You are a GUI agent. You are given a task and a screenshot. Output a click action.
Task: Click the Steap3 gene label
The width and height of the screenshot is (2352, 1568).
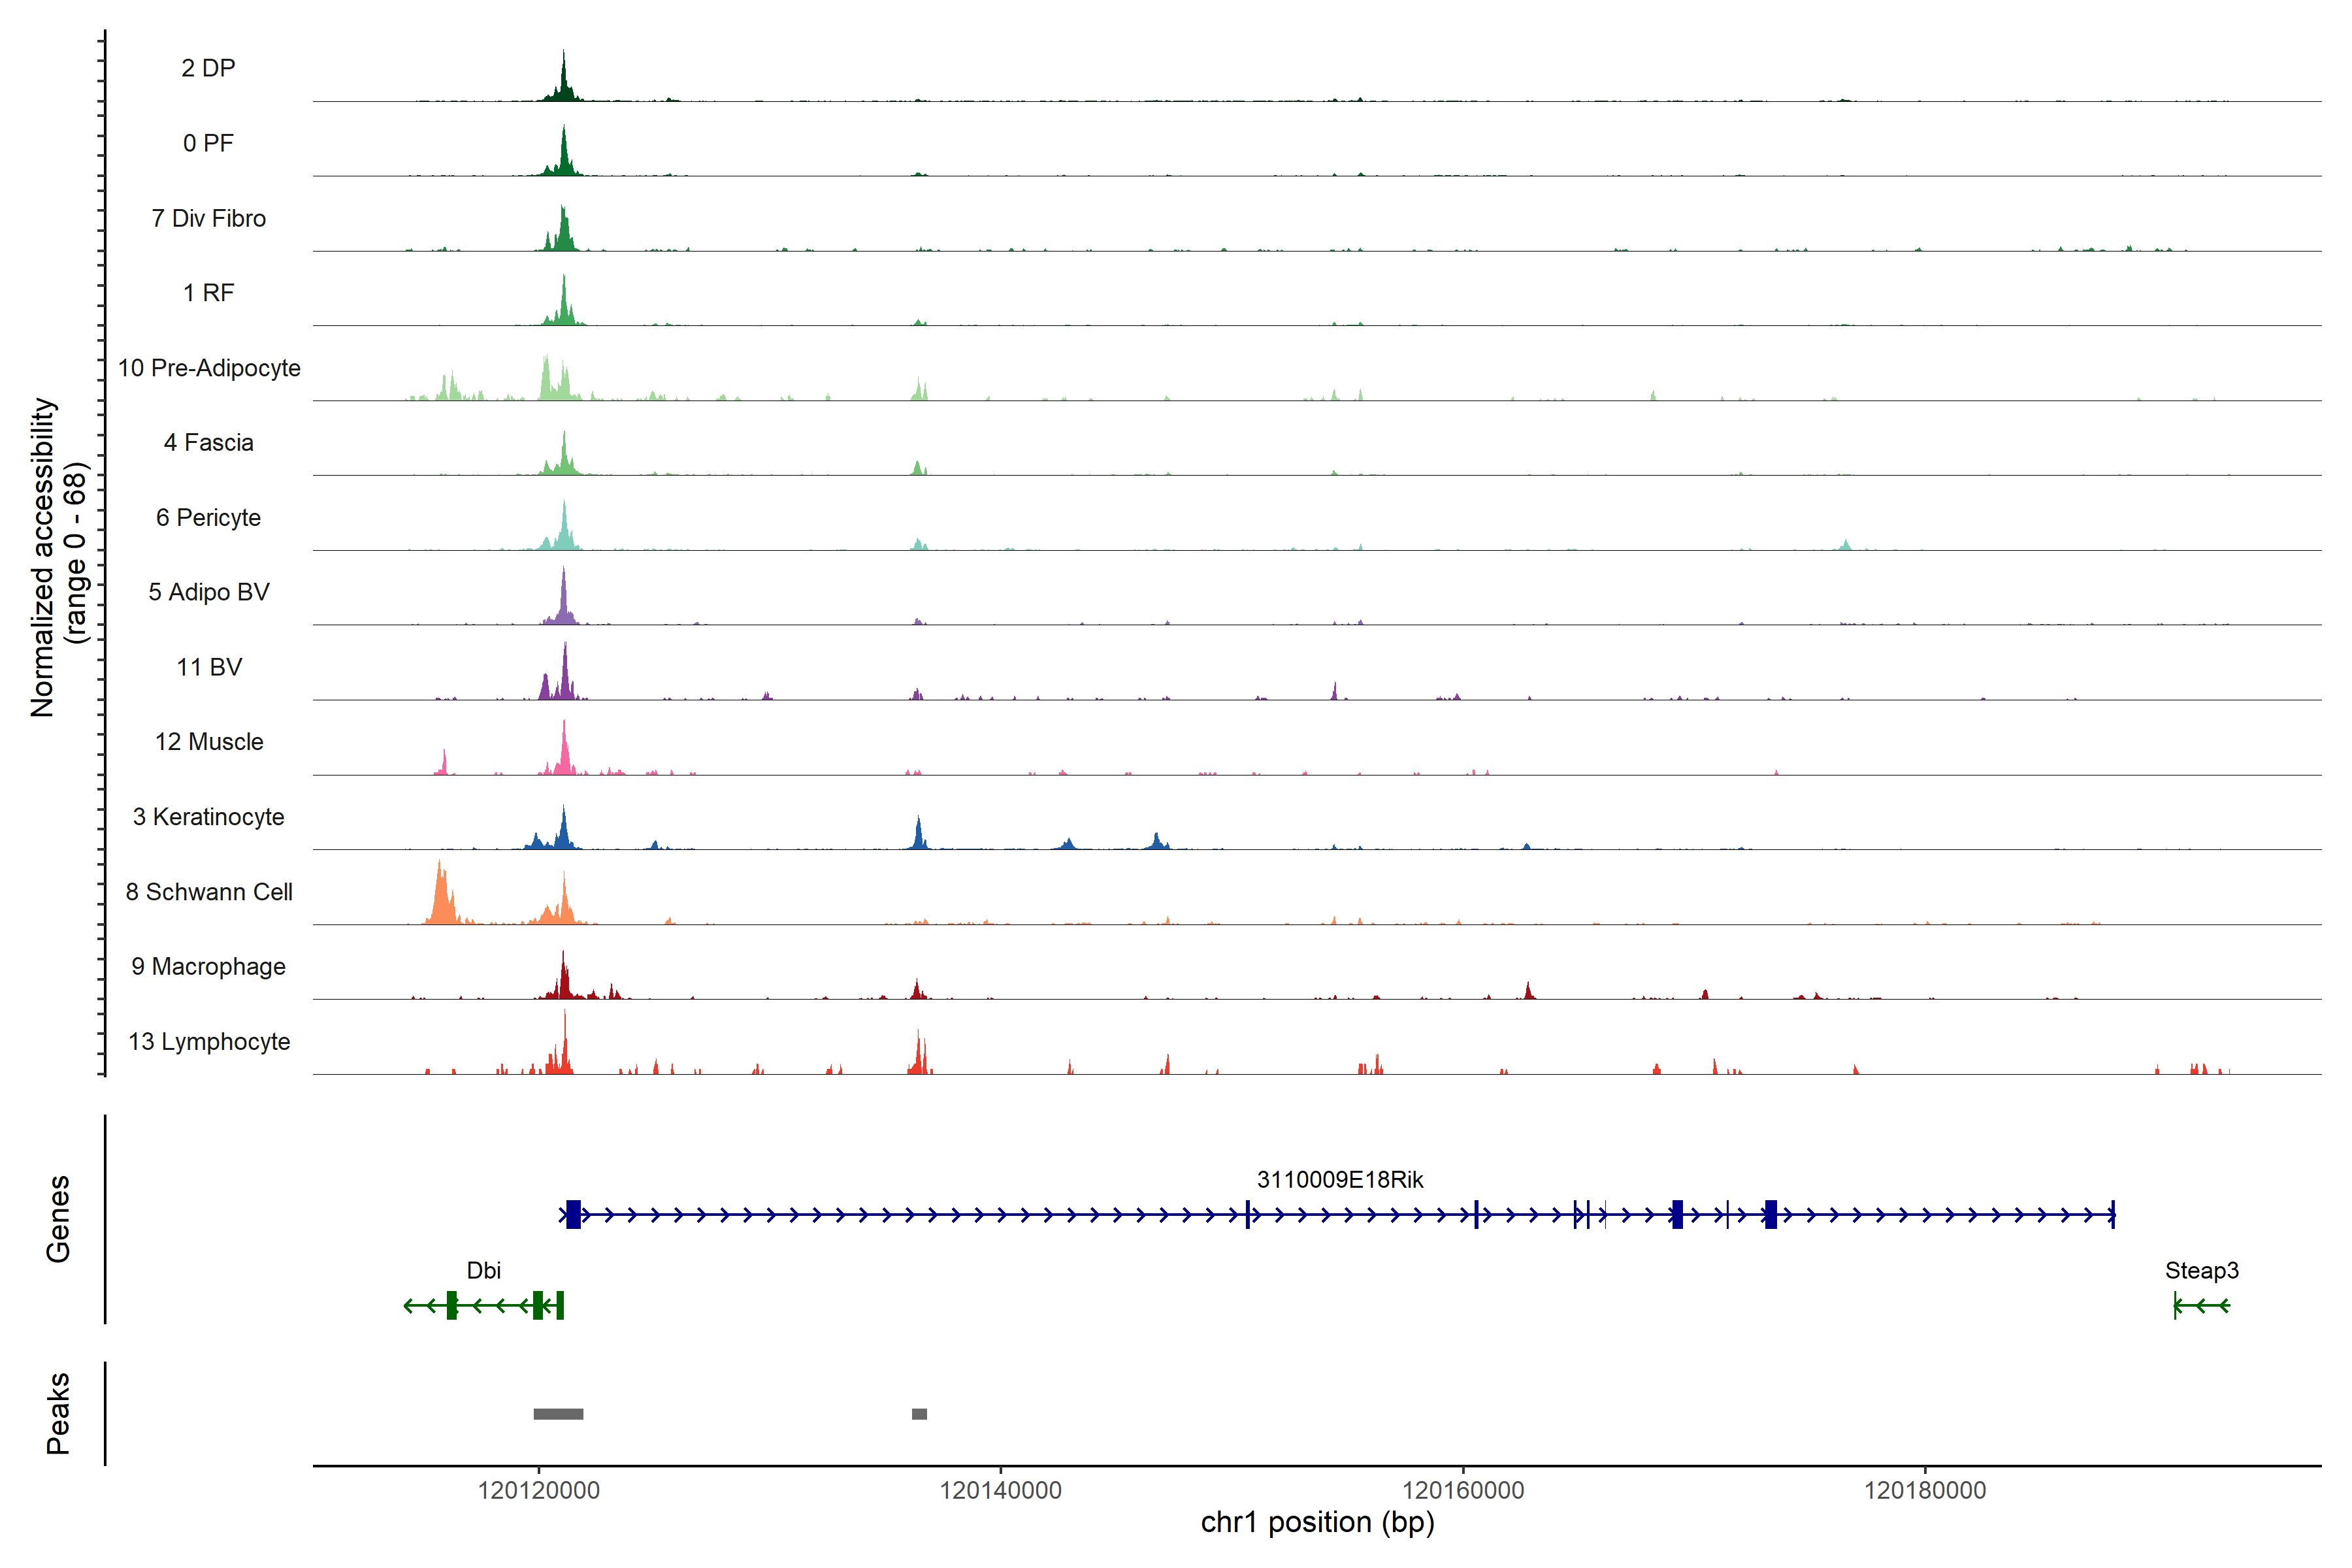(x=2201, y=1270)
